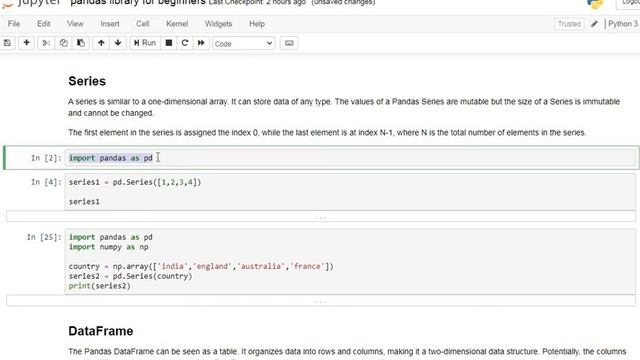Move selected cell down arrow
Viewport: 640px width, 360px height.
click(118, 43)
